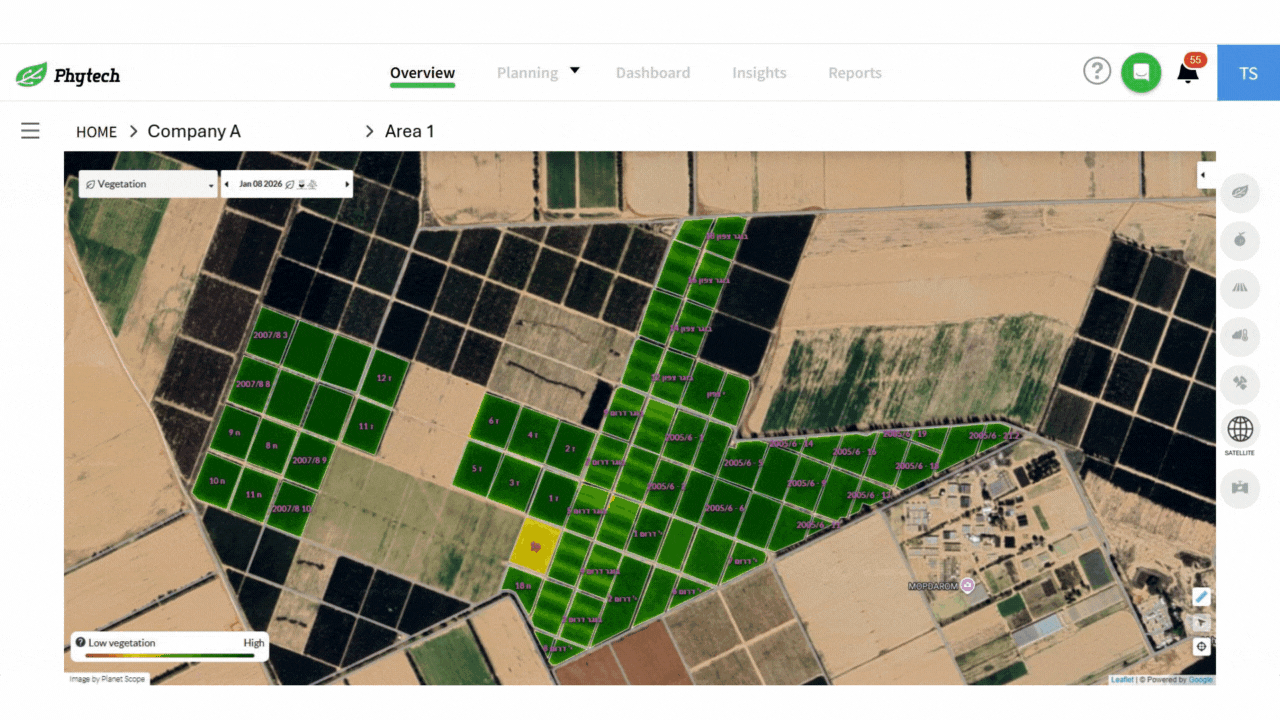Click the satellite sensors icon in right sidebar
This screenshot has width=1280, height=720.
[x=1240, y=384]
